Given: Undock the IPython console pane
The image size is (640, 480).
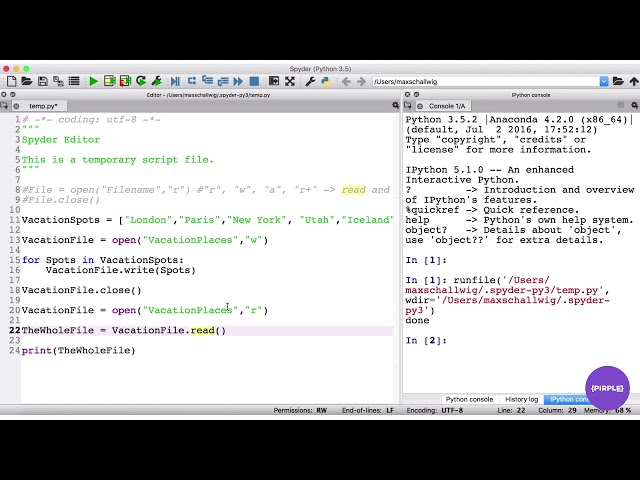Looking at the screenshot, I should (x=416, y=94).
